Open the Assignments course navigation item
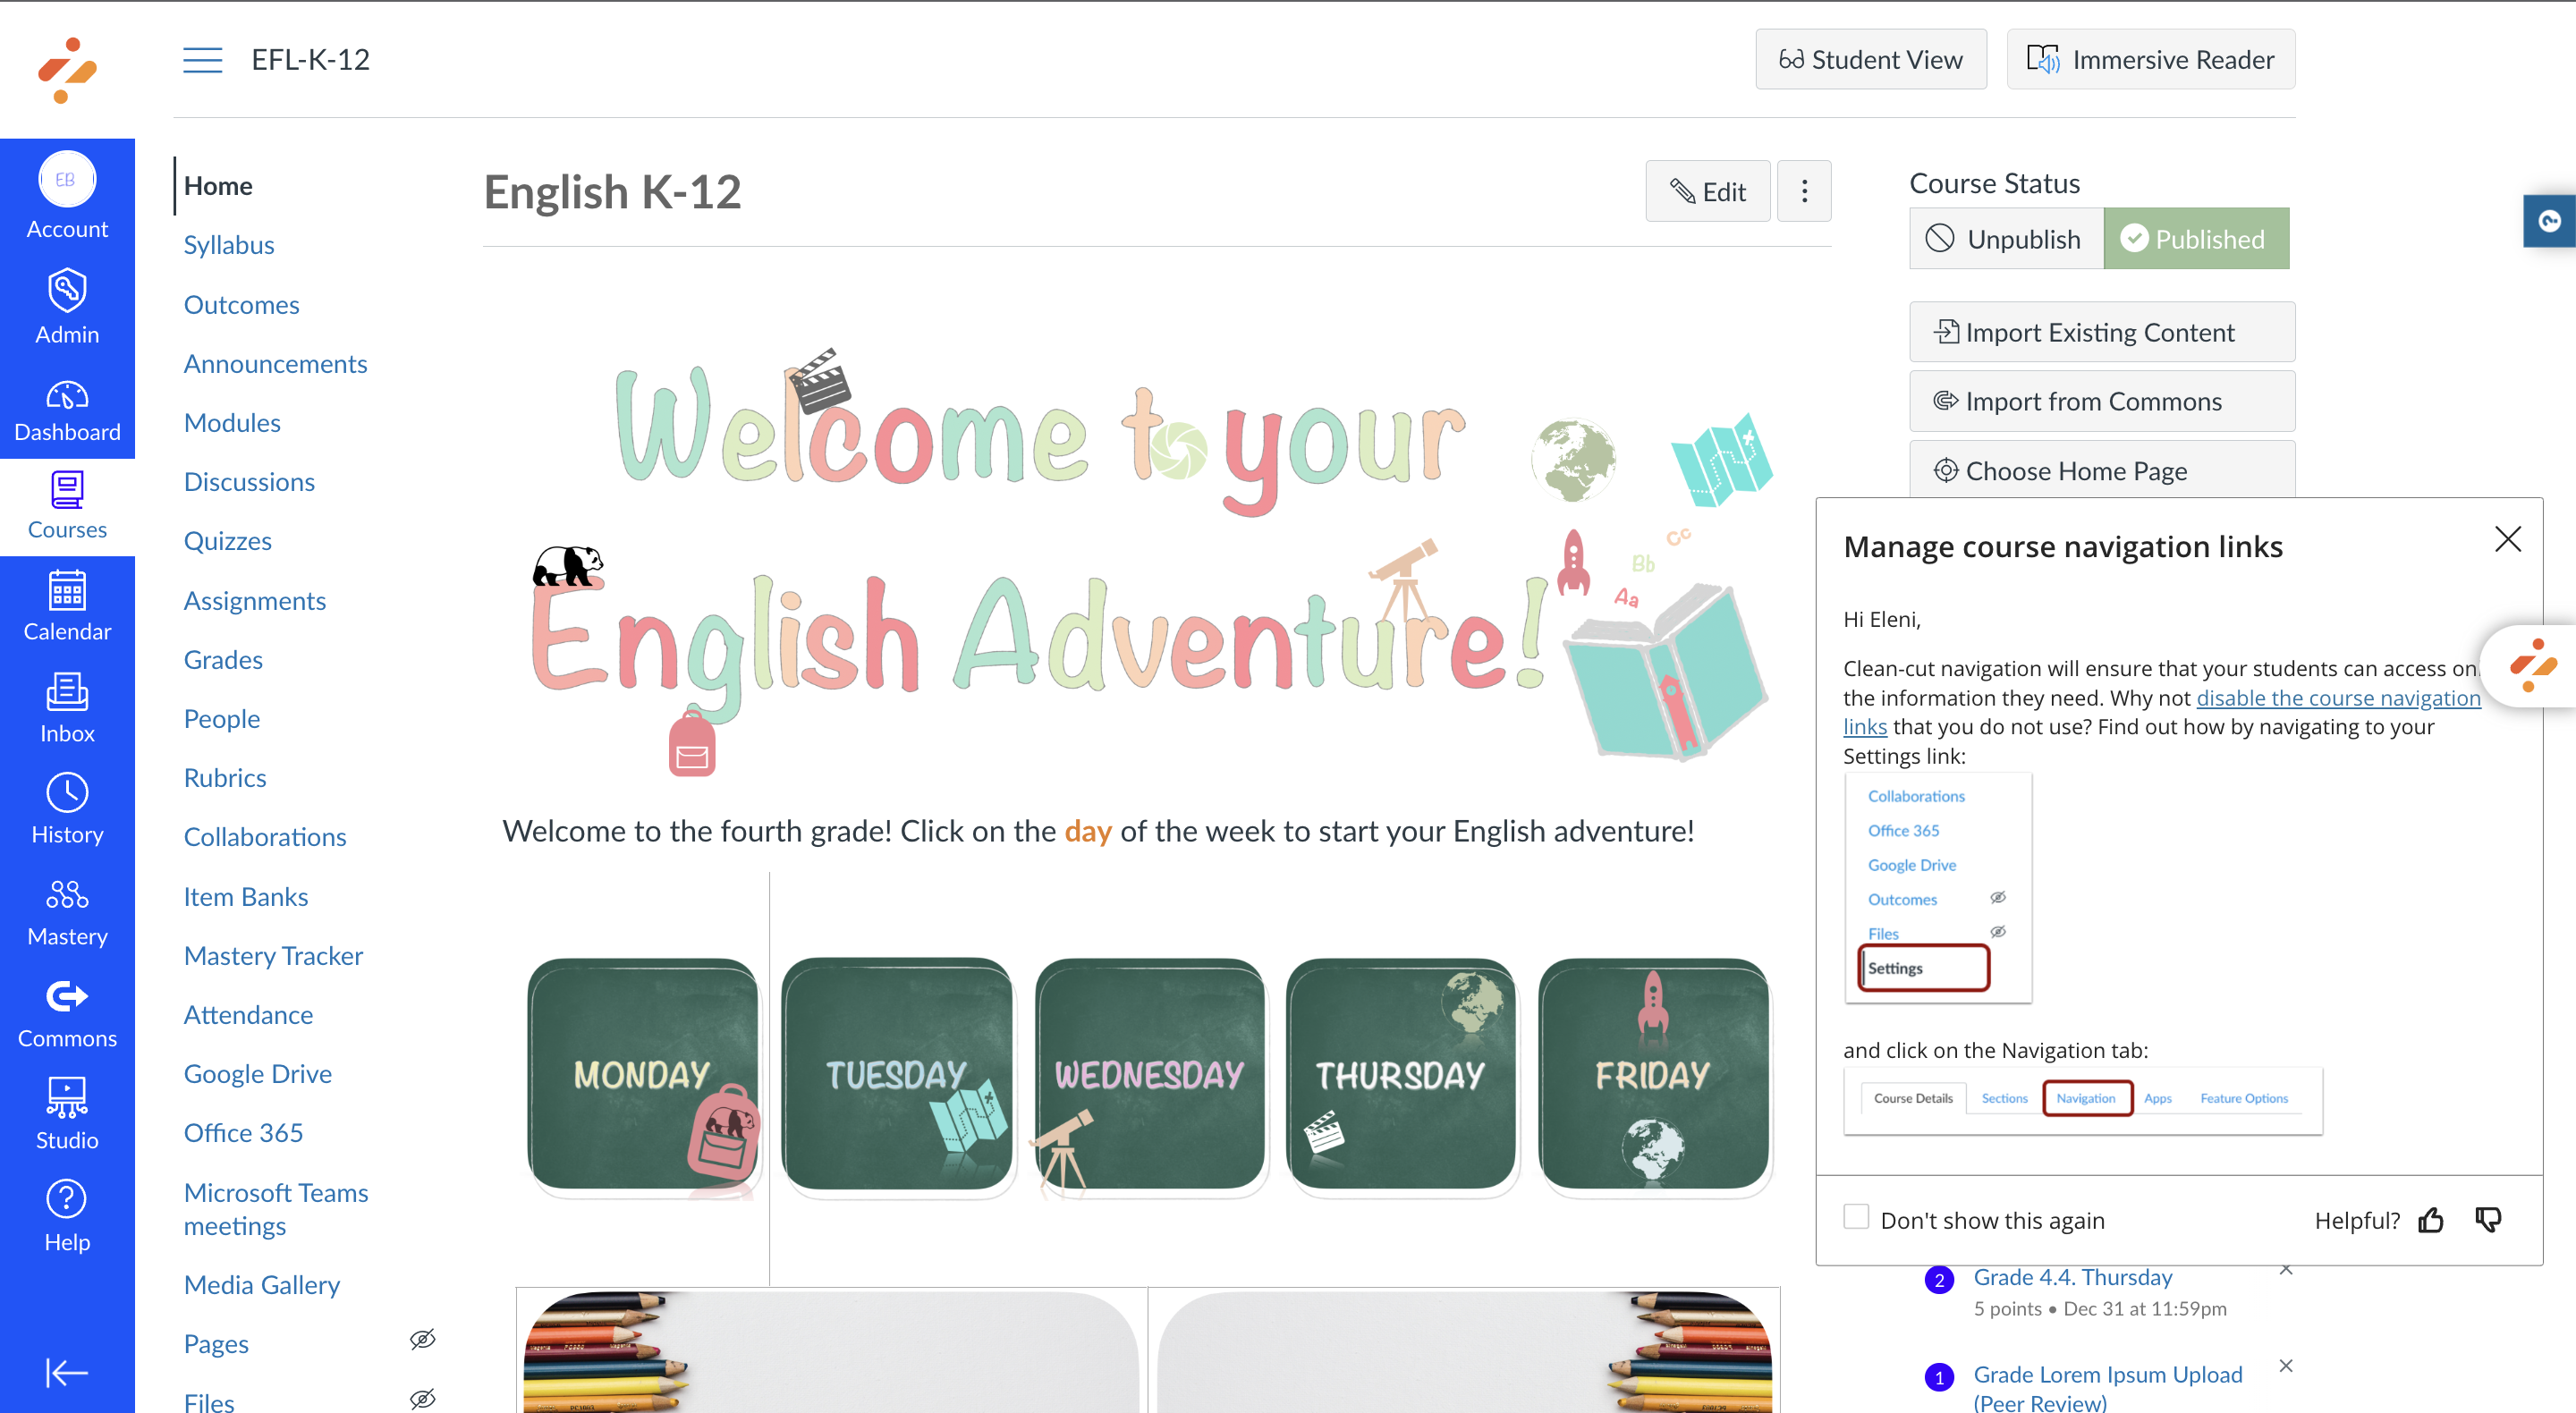The image size is (2576, 1413). (255, 600)
